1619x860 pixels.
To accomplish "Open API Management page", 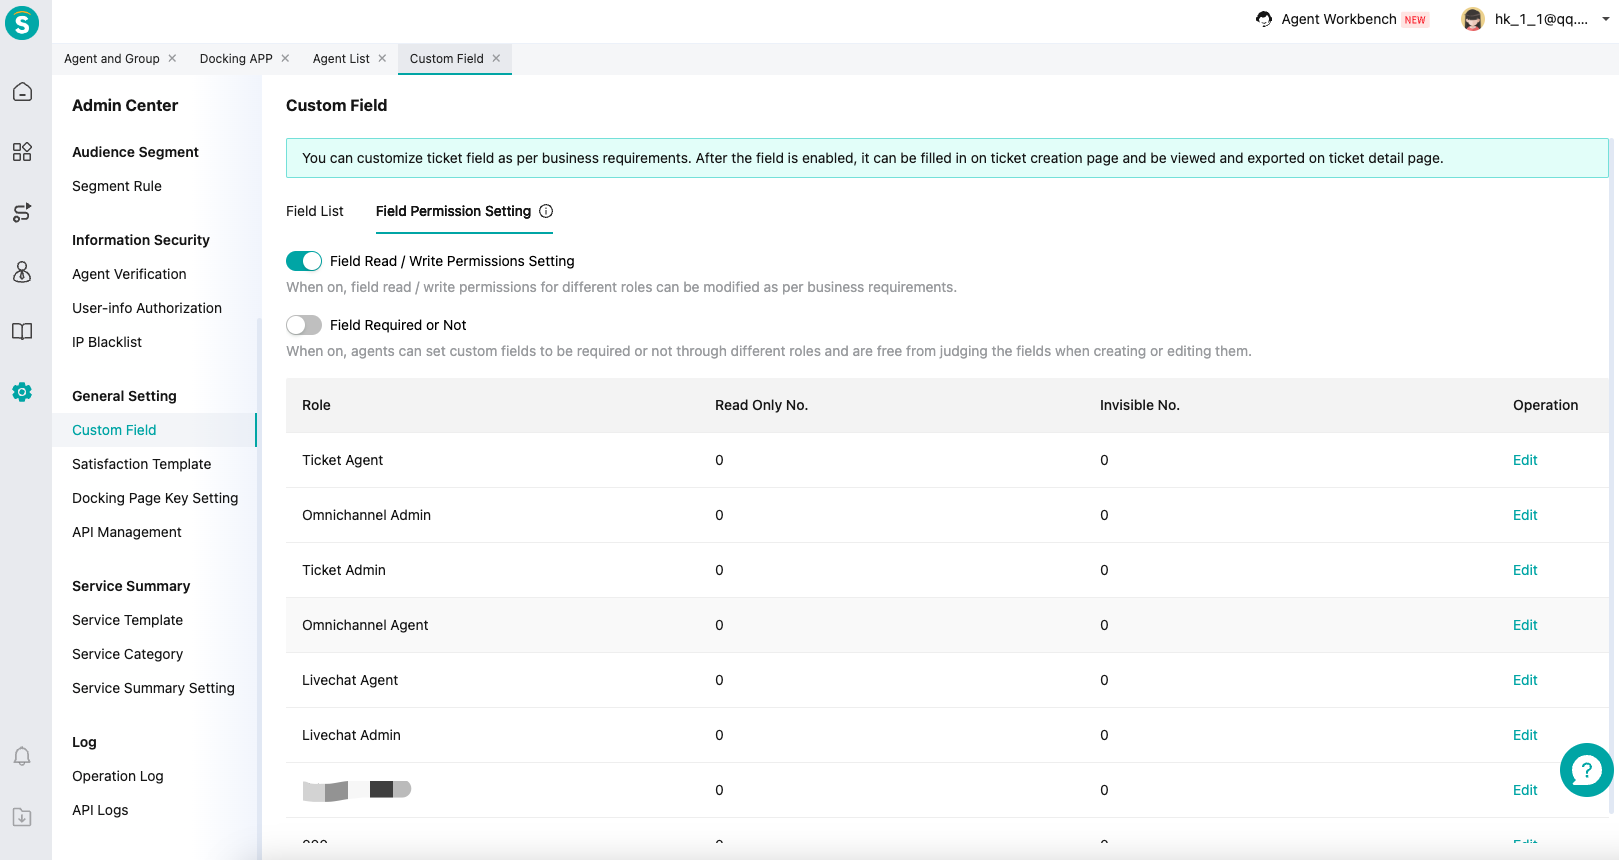I will pos(127,532).
